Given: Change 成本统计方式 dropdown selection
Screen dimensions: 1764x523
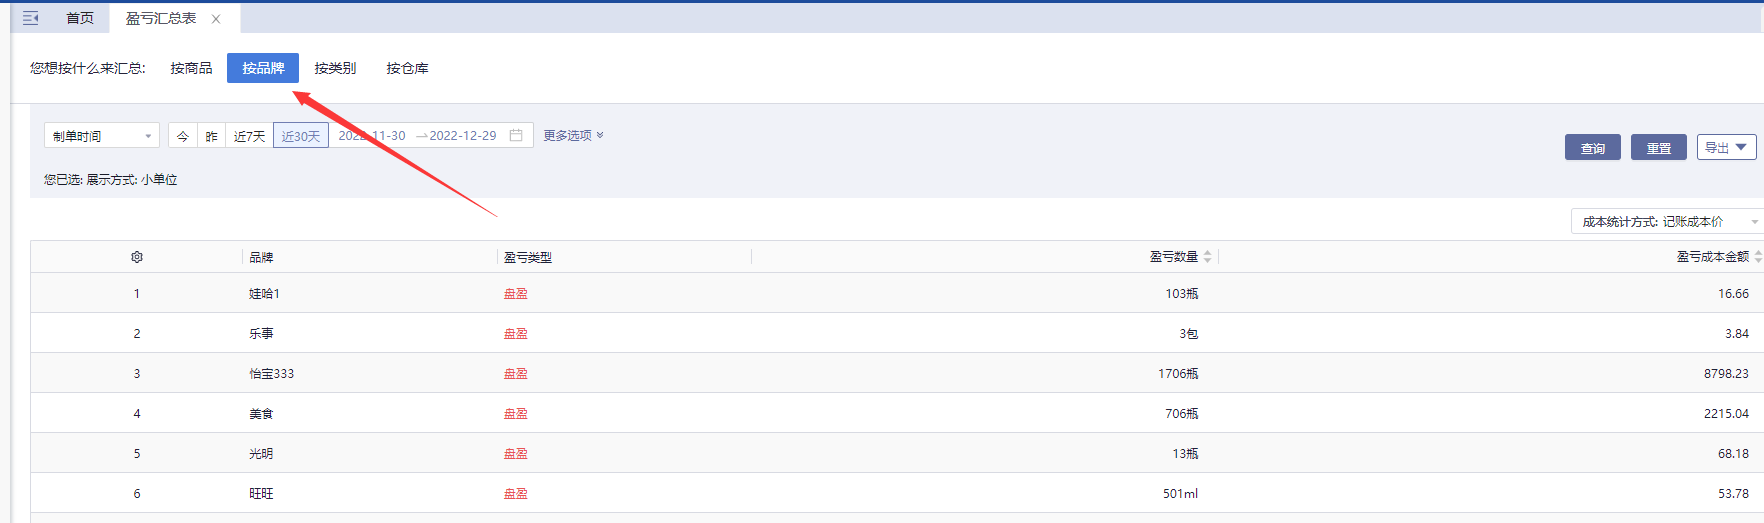Looking at the screenshot, I should click(1665, 221).
